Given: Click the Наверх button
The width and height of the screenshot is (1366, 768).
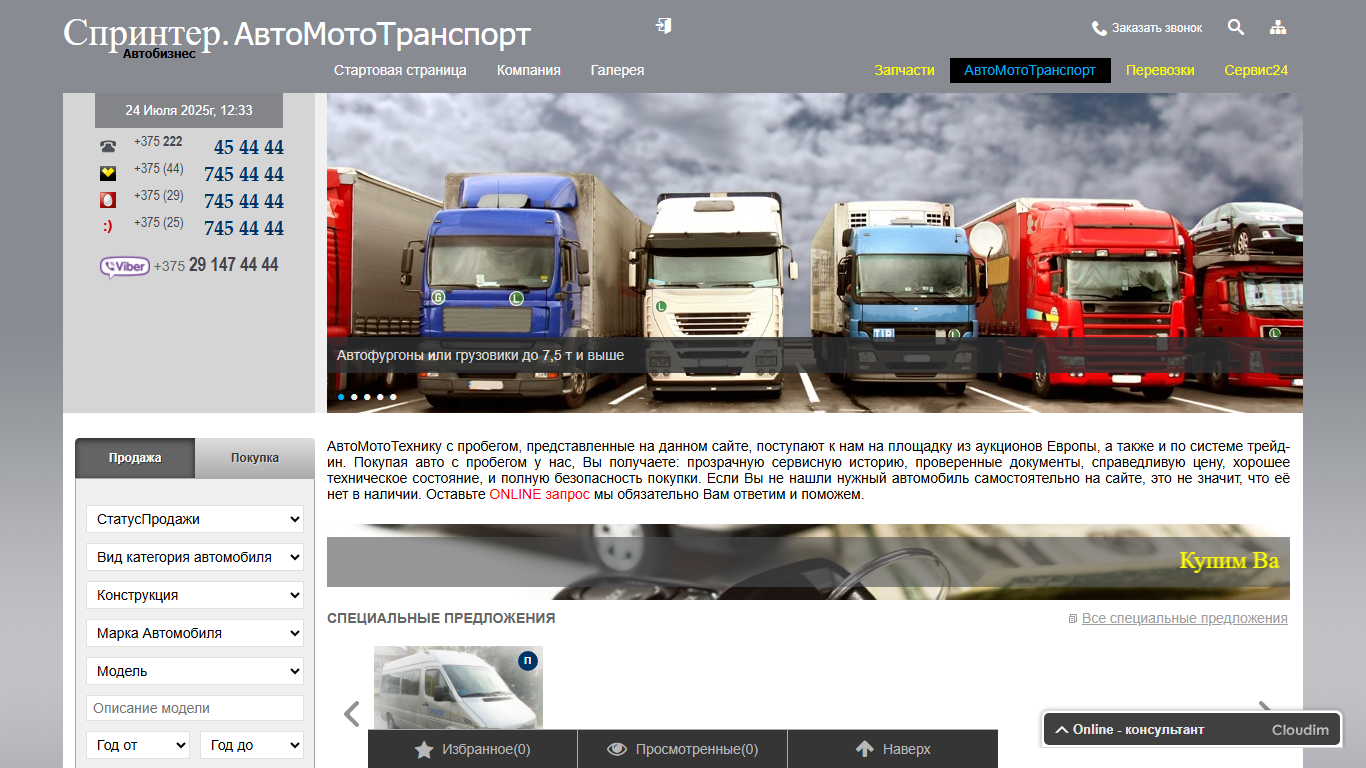Looking at the screenshot, I should pyautogui.click(x=893, y=749).
